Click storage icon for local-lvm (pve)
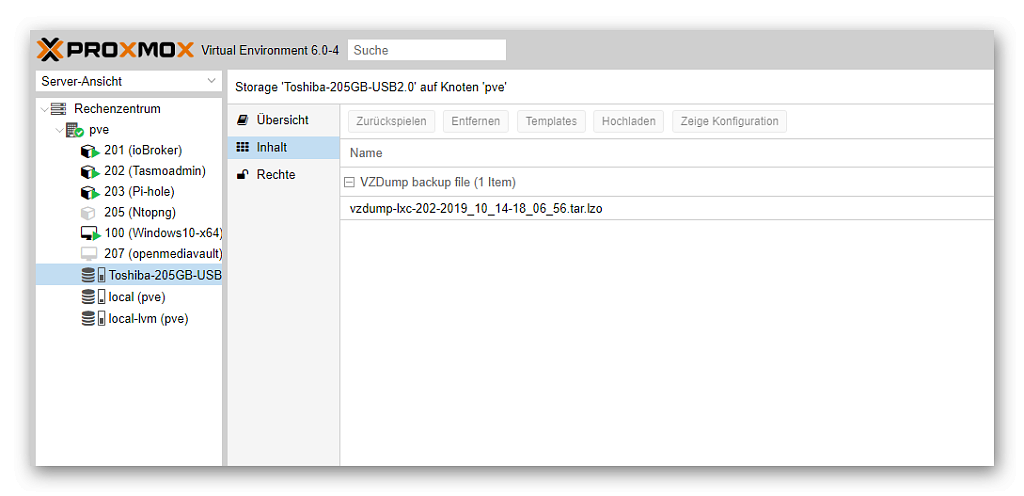The image size is (1024, 496). tap(93, 319)
